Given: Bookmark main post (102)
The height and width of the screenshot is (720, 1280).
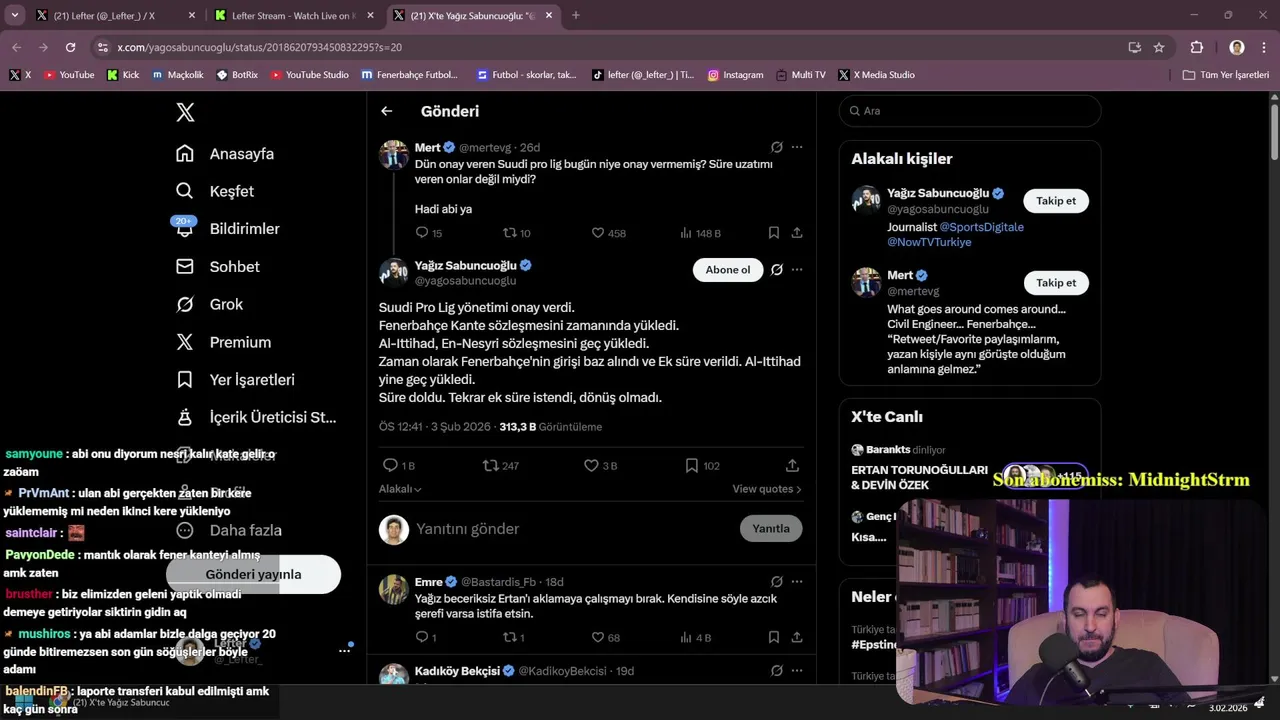Looking at the screenshot, I should [702, 466].
